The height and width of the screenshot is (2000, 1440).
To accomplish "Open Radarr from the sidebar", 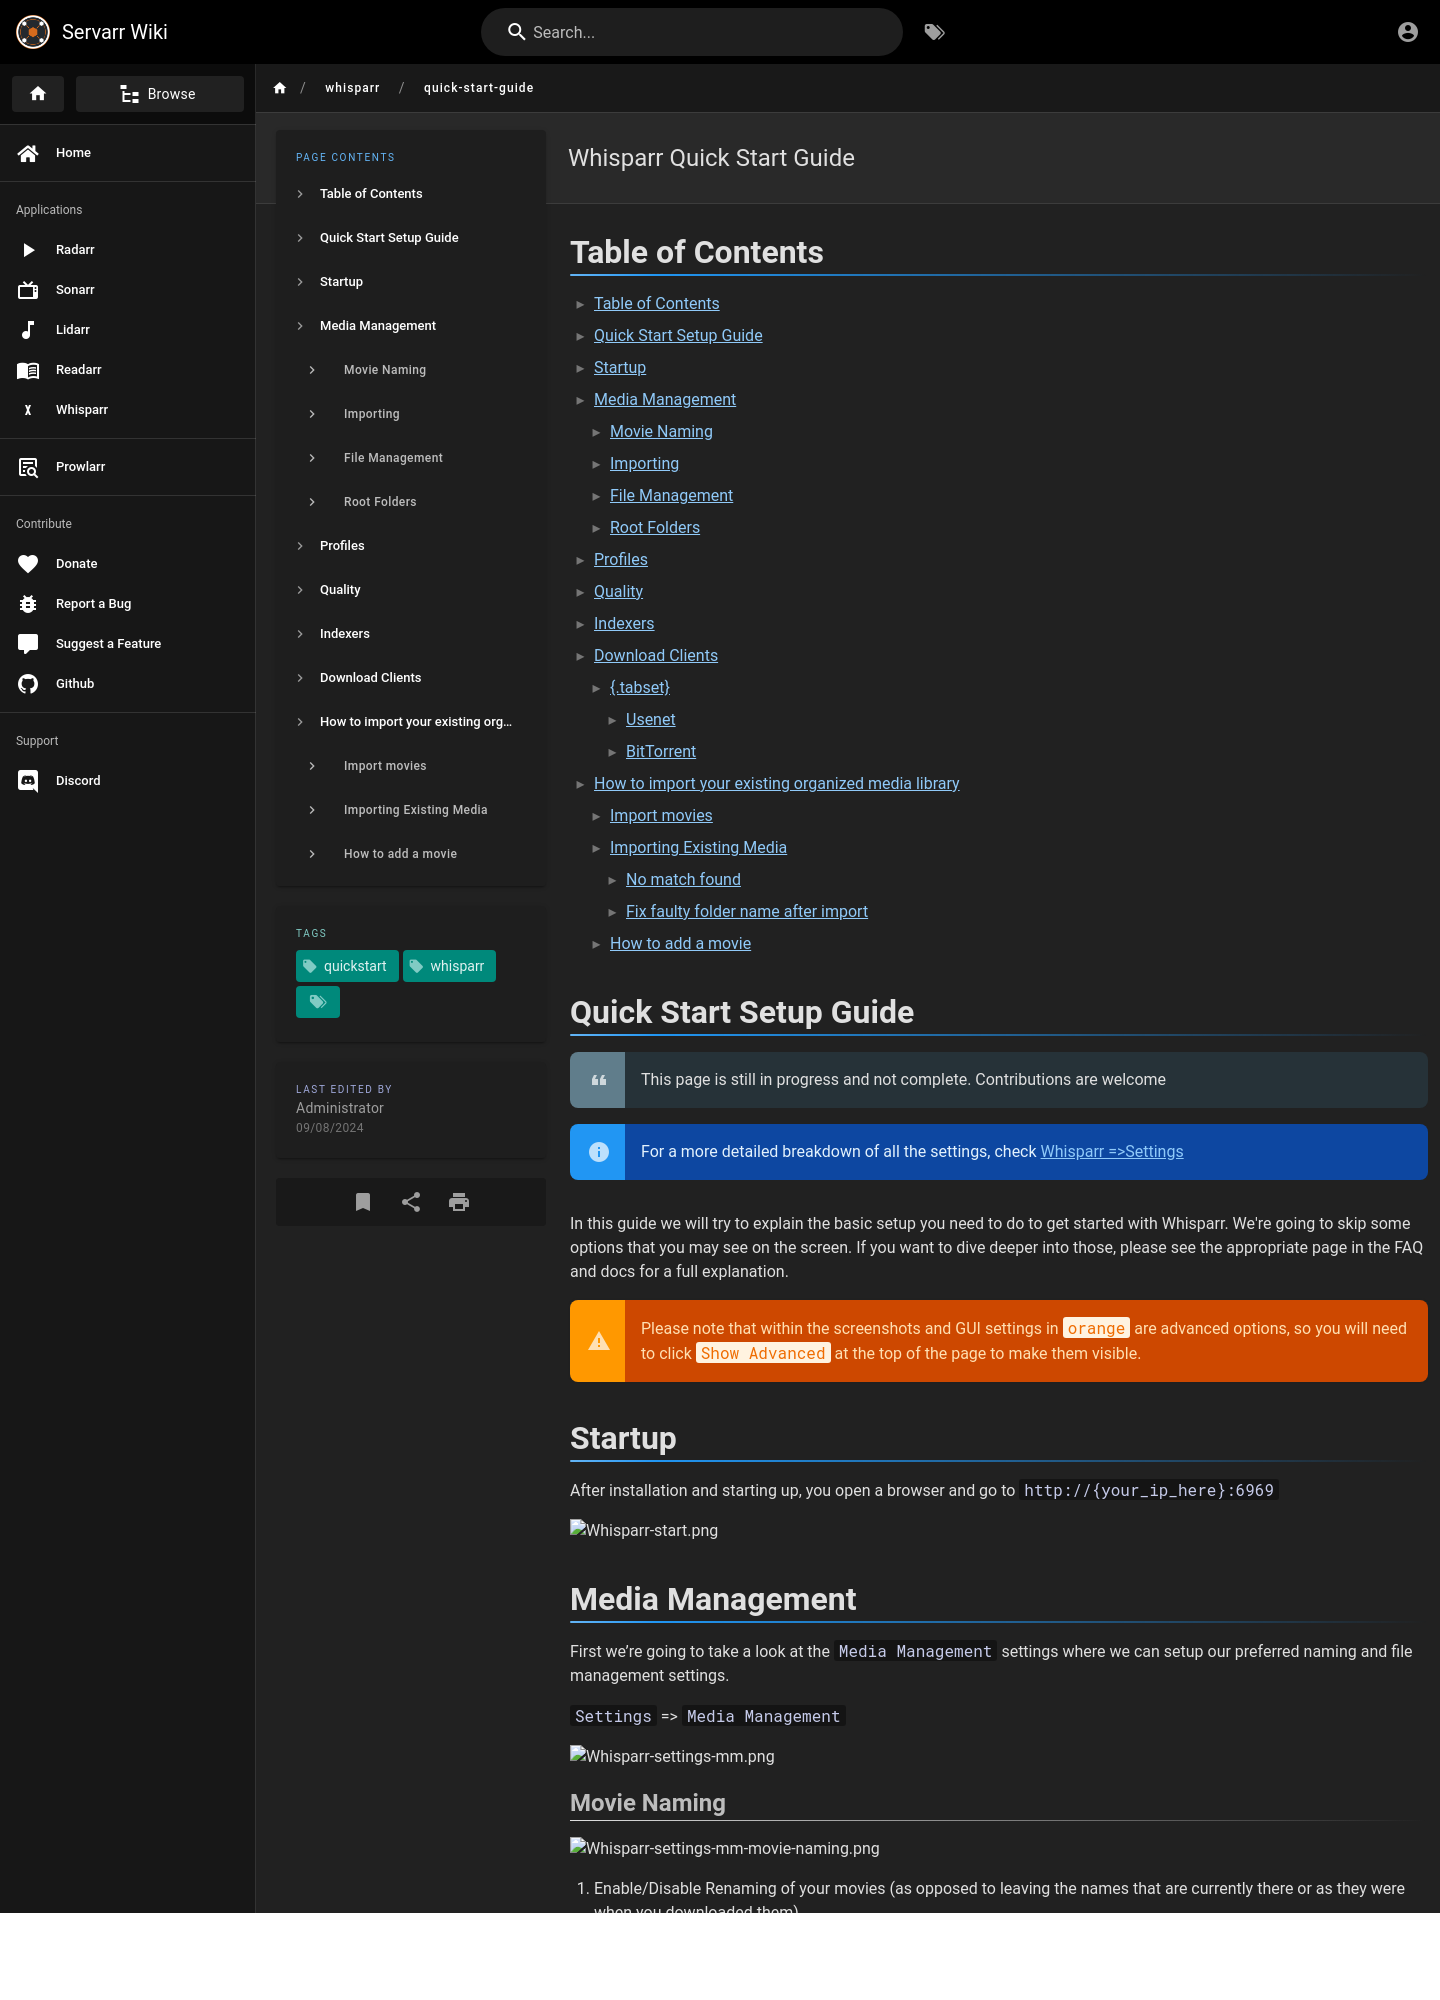I will (127, 250).
